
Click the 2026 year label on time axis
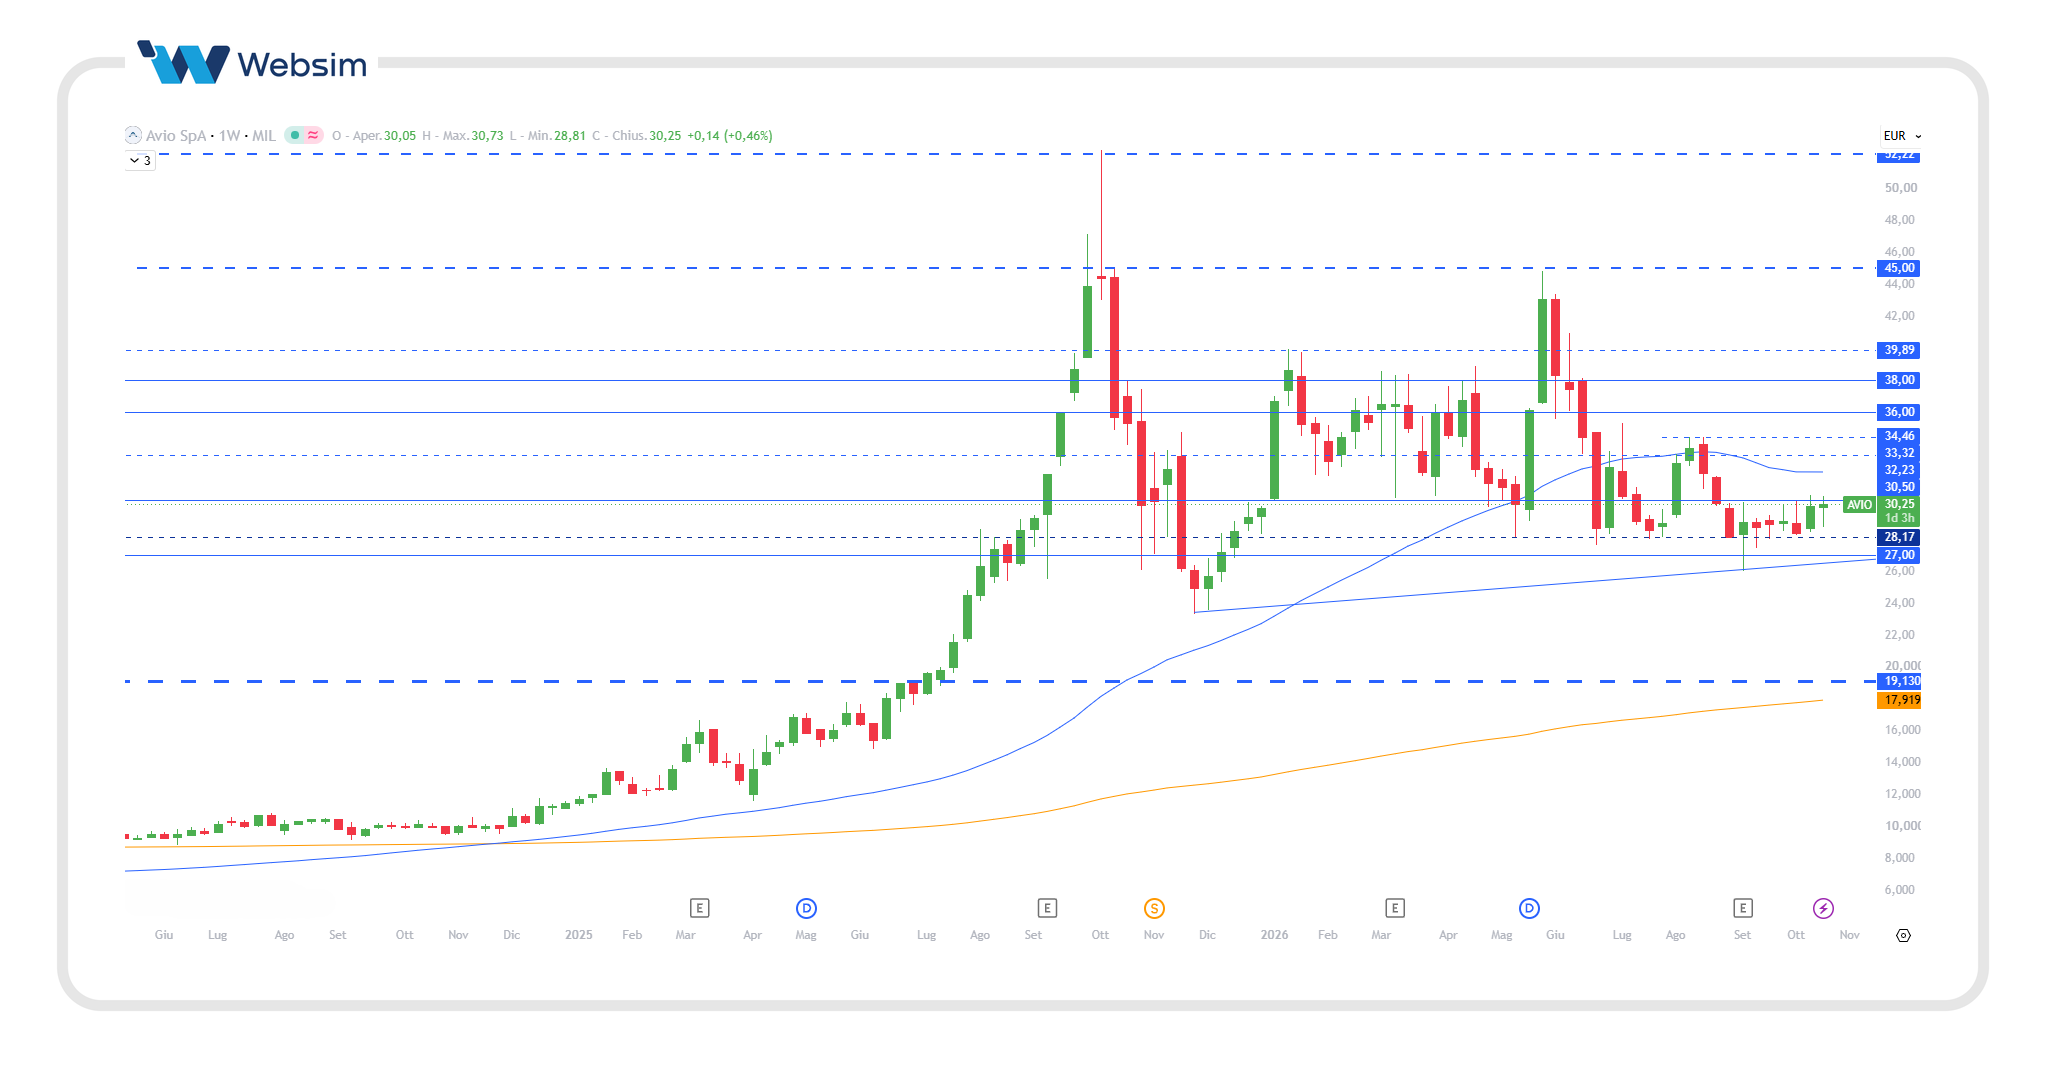(1274, 935)
